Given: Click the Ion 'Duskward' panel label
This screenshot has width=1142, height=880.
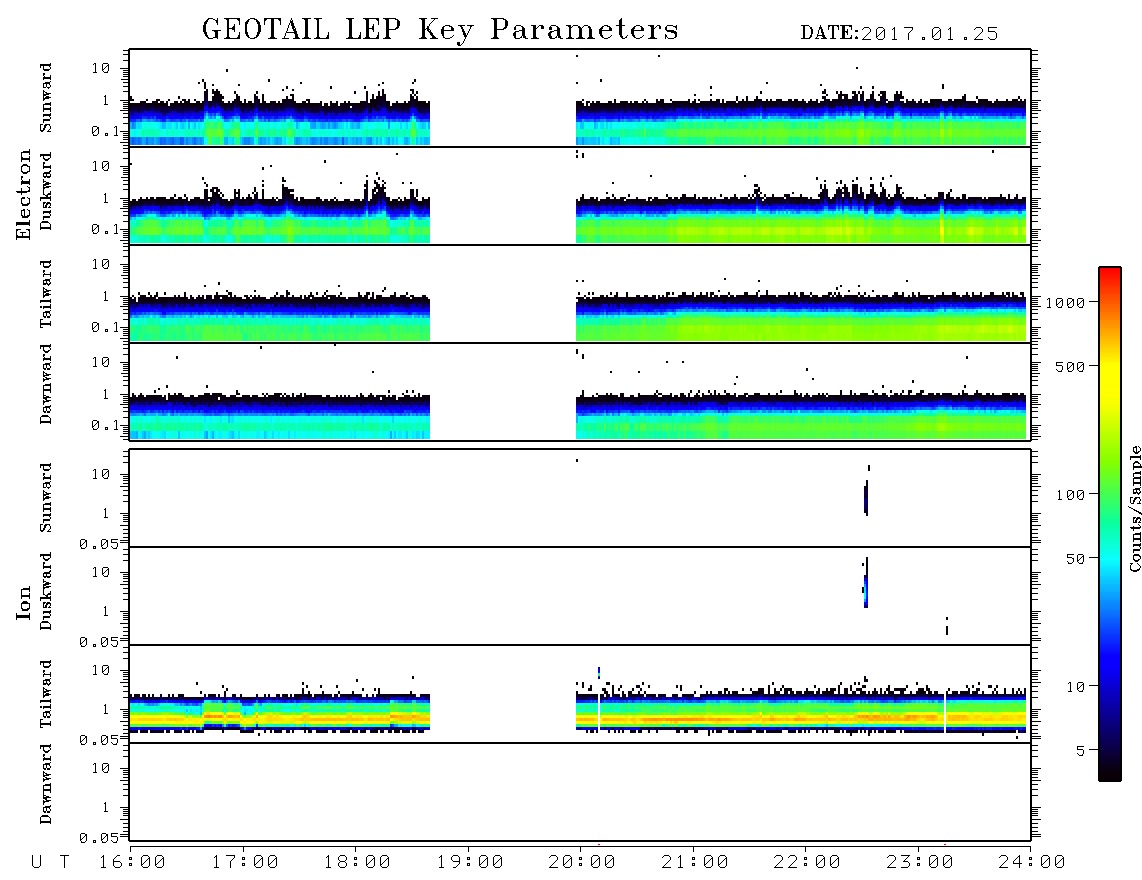Looking at the screenshot, I should pos(46,591).
